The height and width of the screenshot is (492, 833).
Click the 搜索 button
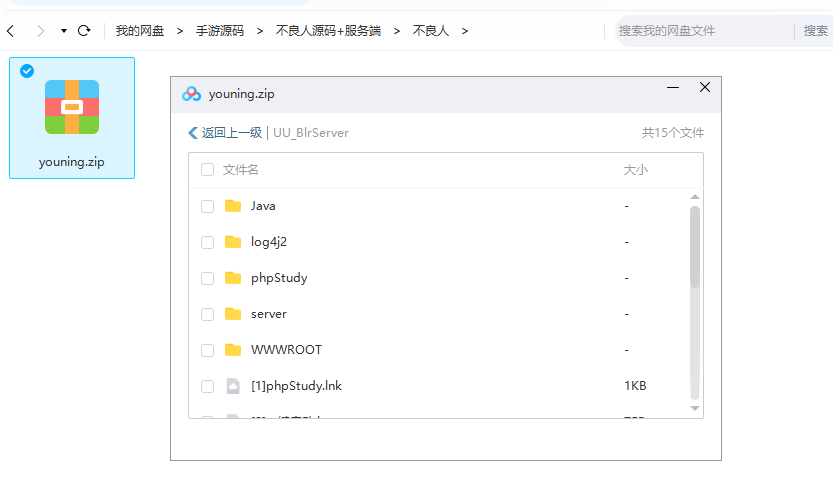(x=815, y=31)
